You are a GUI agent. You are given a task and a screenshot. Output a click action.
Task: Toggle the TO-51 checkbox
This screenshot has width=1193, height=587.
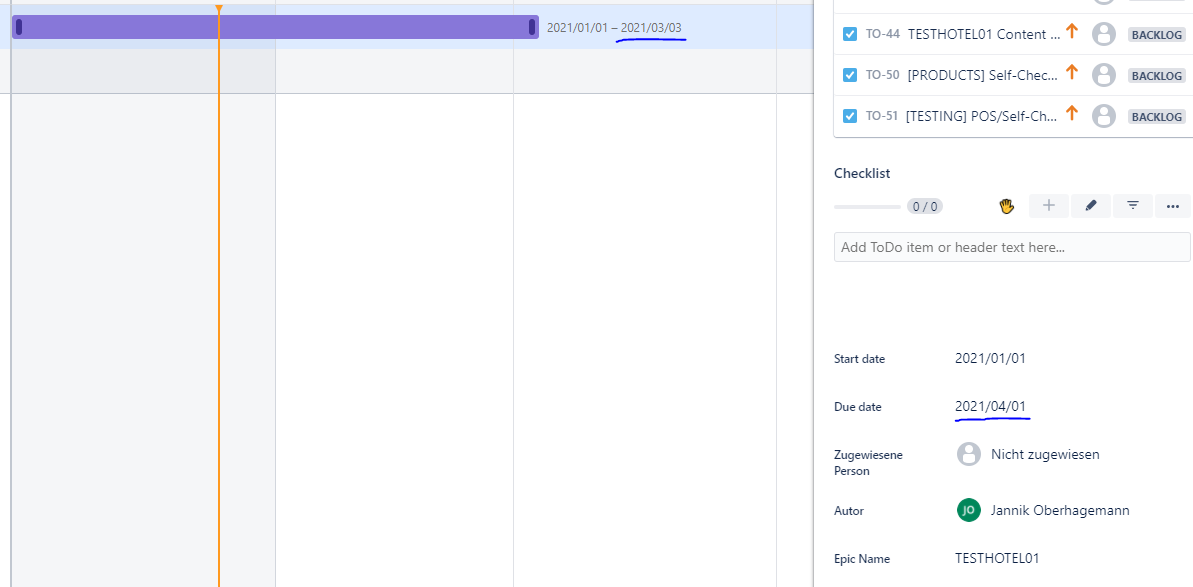(x=851, y=116)
